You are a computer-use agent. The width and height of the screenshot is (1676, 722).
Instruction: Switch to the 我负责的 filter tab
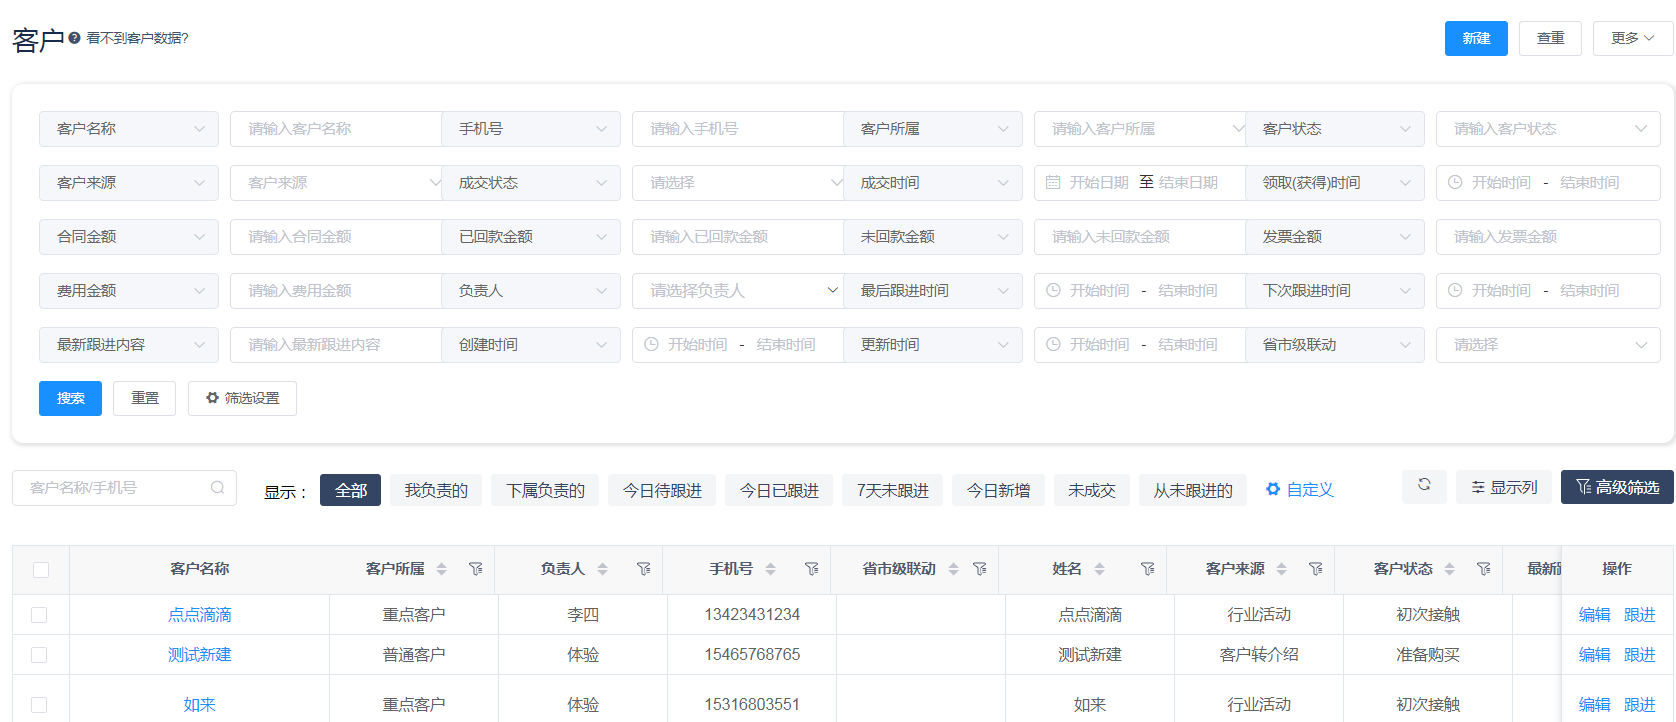point(436,491)
